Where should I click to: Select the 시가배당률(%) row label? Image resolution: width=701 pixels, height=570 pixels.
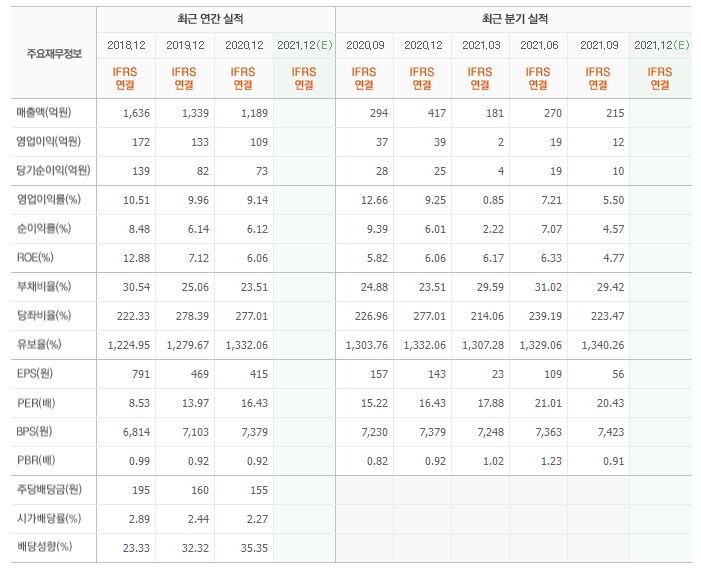[49, 519]
